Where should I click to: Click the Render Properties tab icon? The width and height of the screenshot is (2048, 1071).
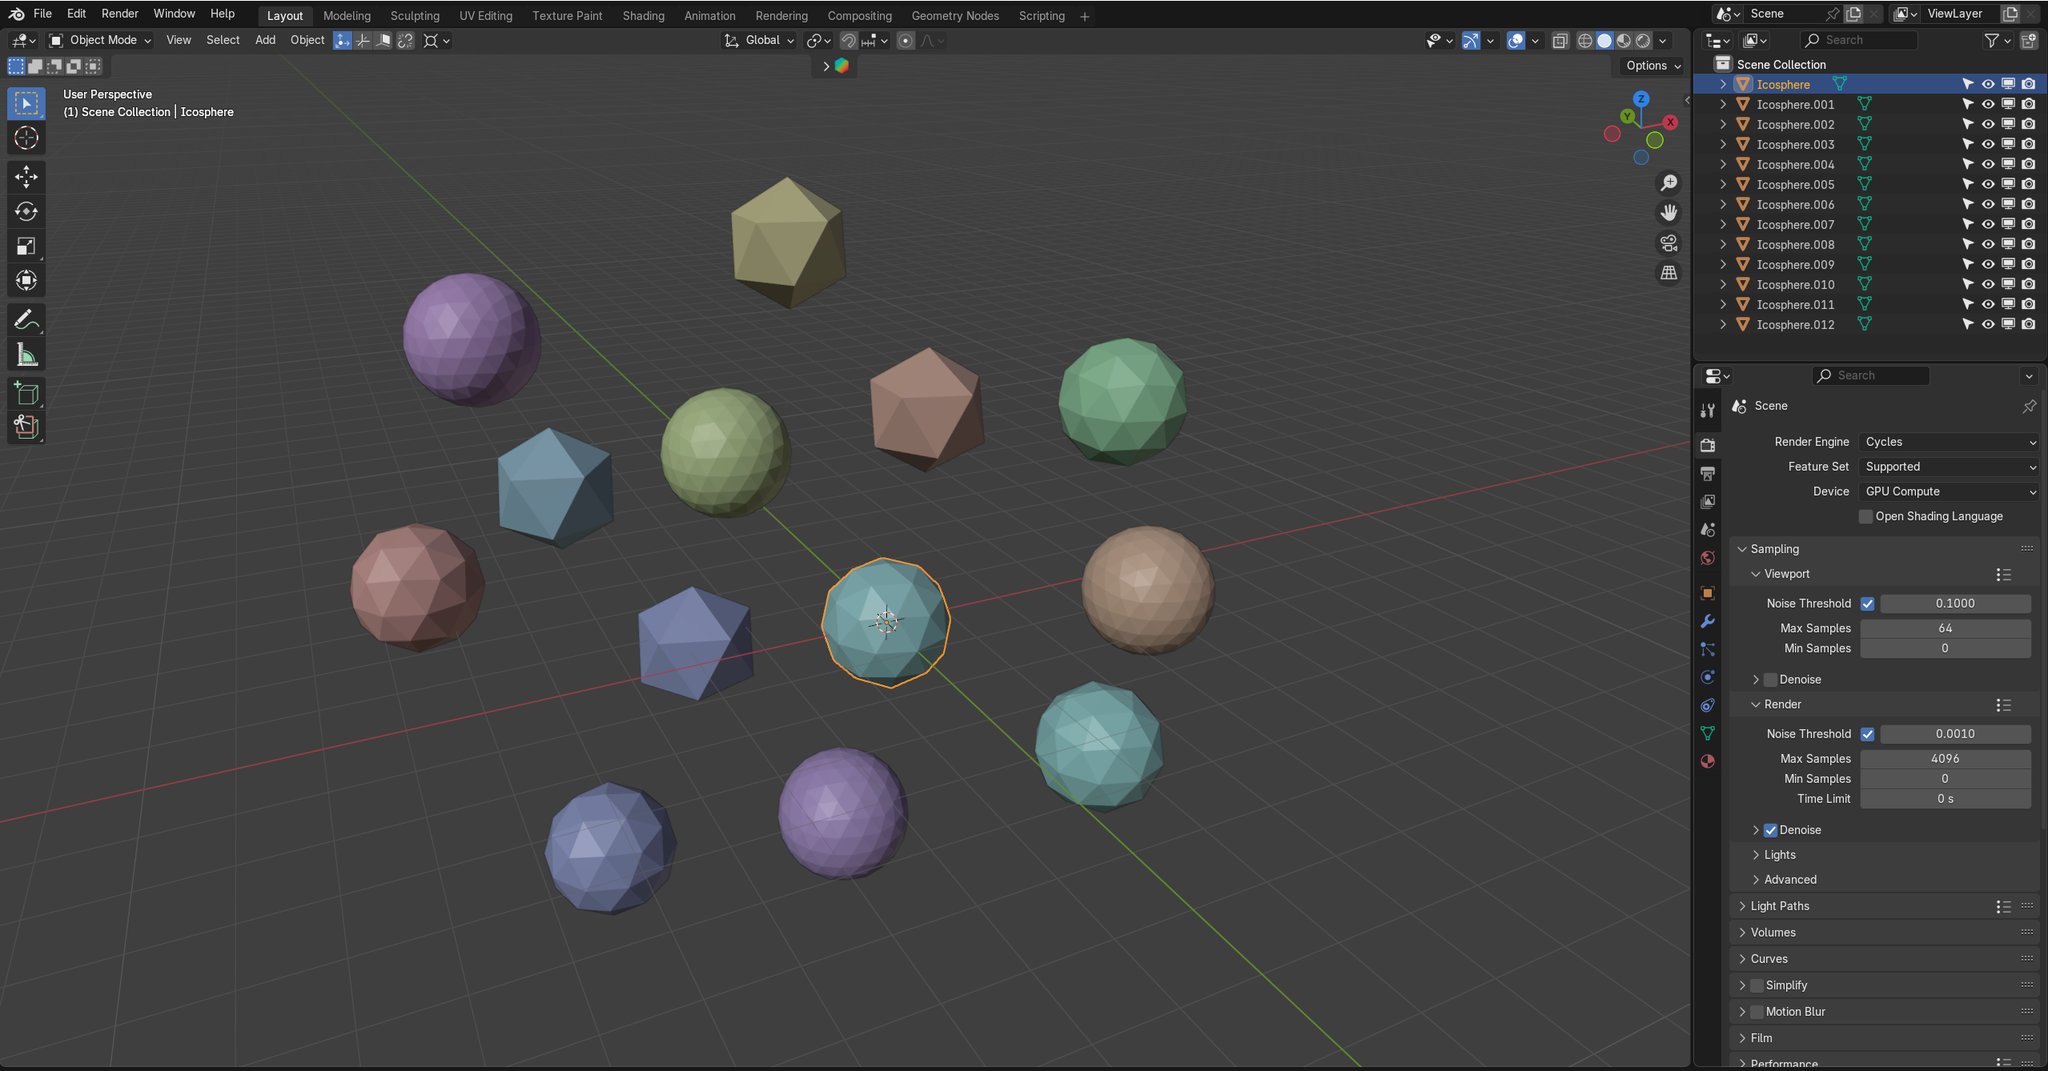[x=1709, y=445]
